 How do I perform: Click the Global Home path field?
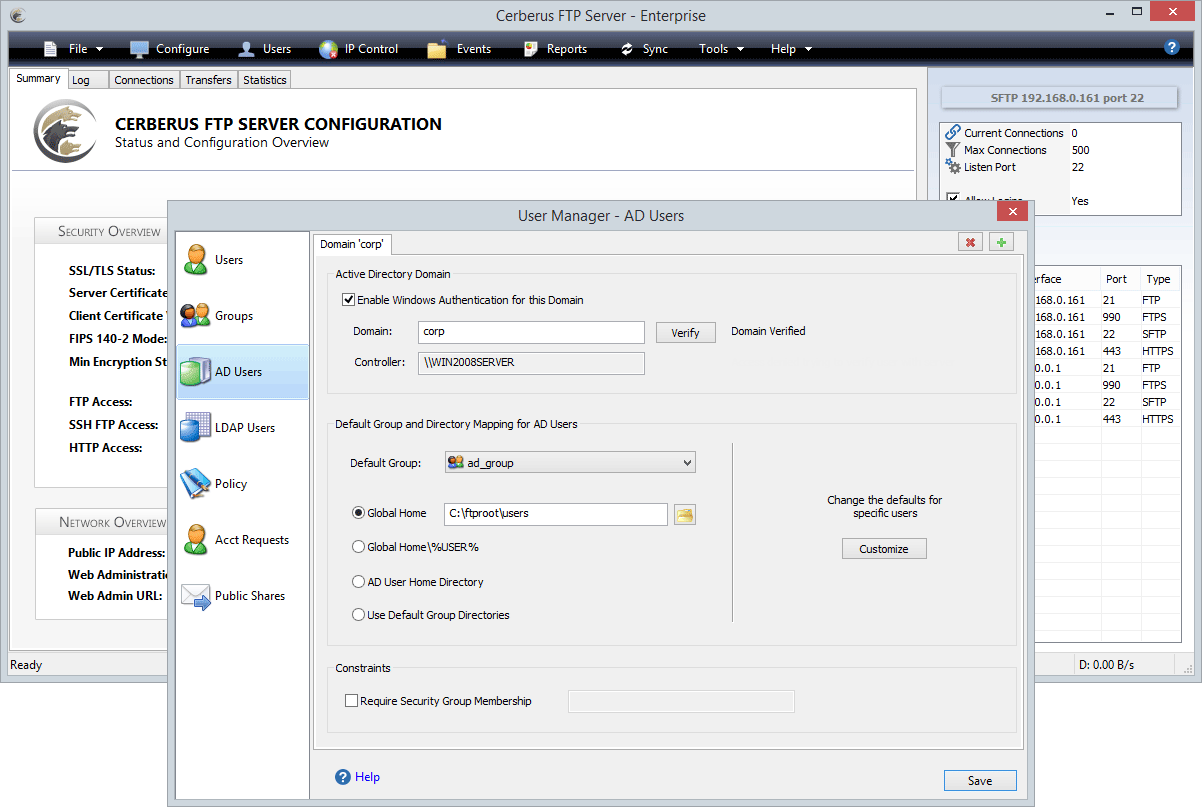556,514
